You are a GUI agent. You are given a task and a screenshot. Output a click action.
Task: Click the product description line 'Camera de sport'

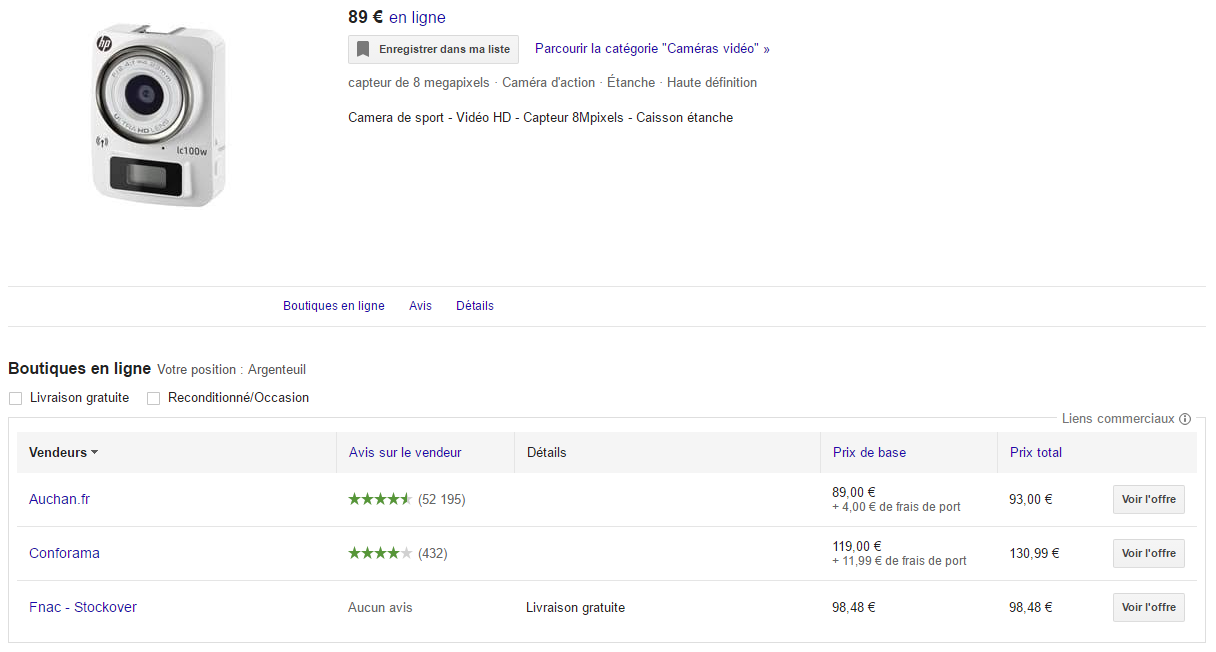[x=540, y=117]
